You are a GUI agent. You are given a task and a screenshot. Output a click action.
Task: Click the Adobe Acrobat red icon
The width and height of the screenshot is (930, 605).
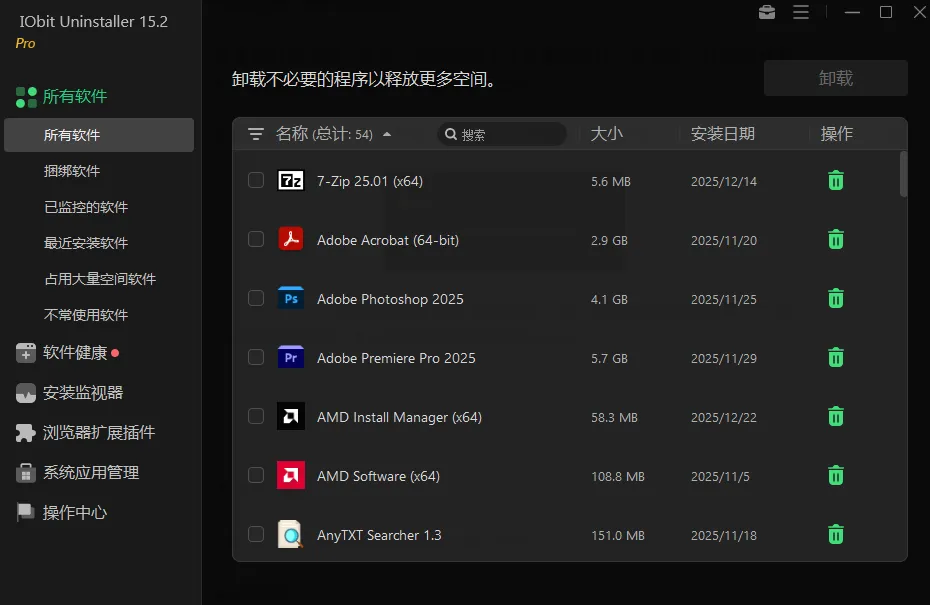click(x=291, y=239)
